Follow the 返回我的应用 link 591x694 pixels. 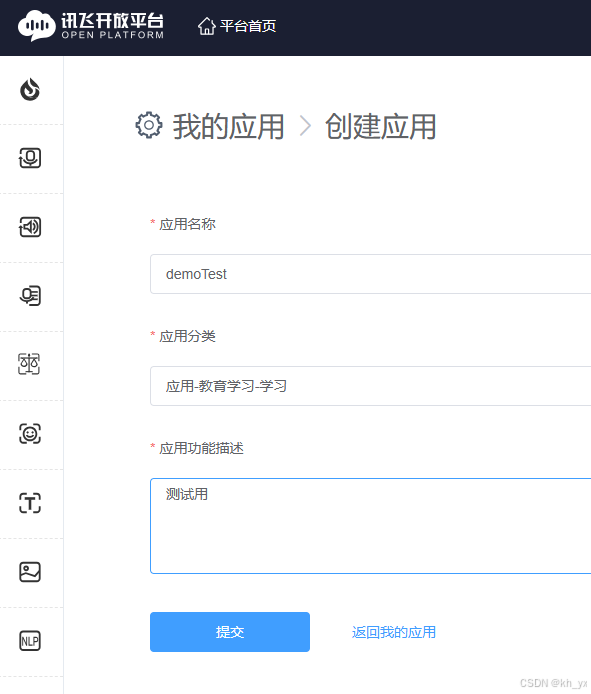point(394,632)
